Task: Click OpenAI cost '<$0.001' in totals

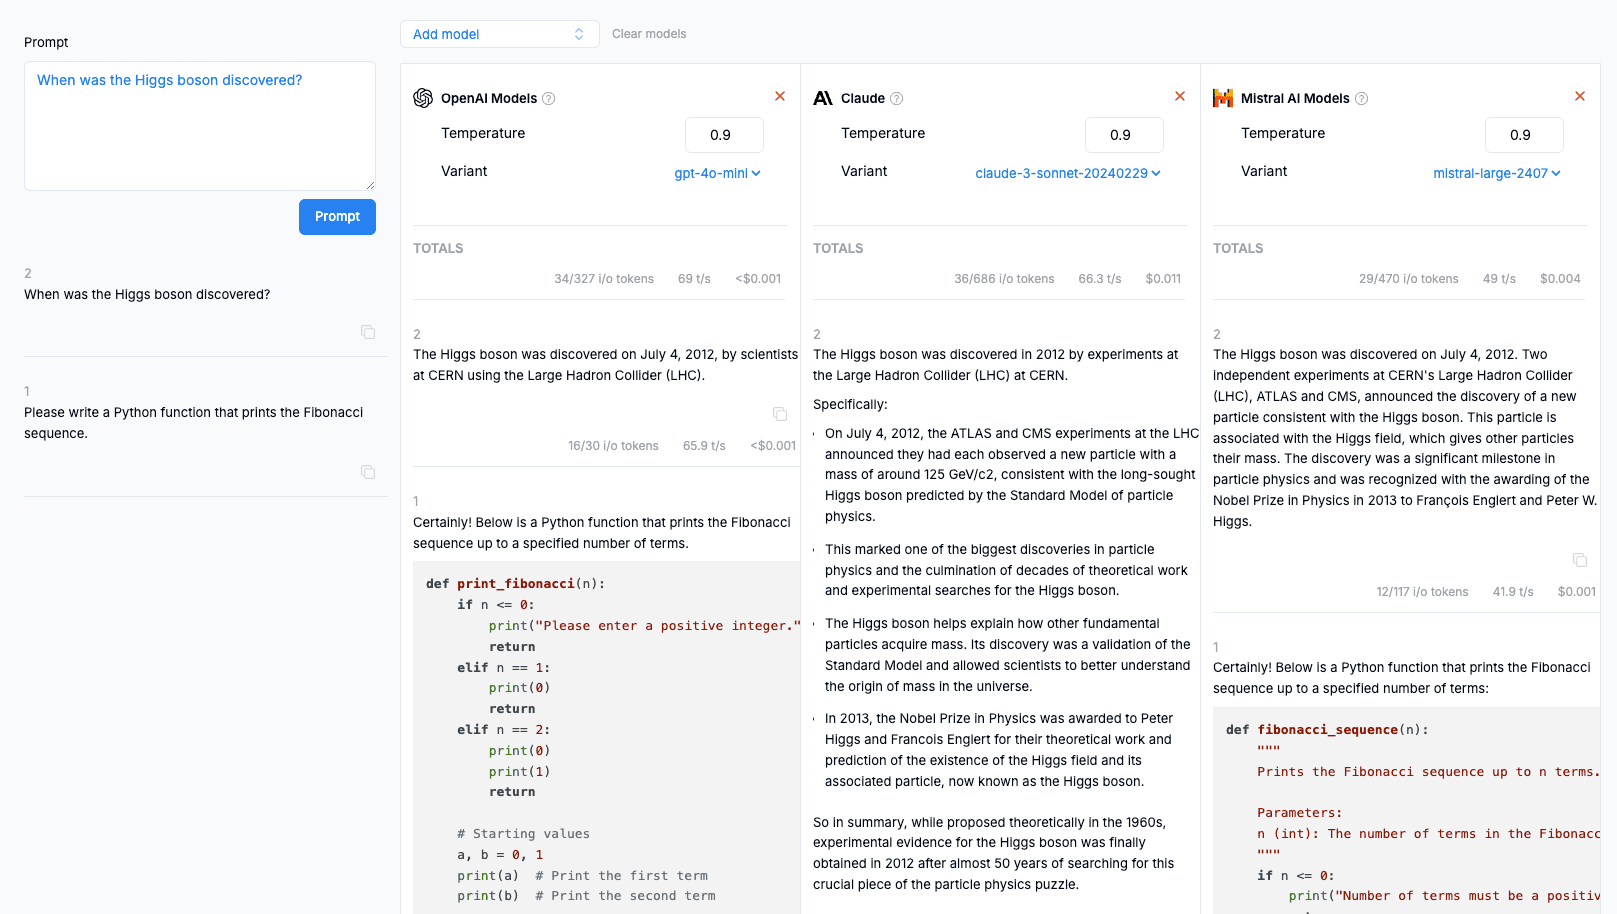Action: [x=758, y=279]
